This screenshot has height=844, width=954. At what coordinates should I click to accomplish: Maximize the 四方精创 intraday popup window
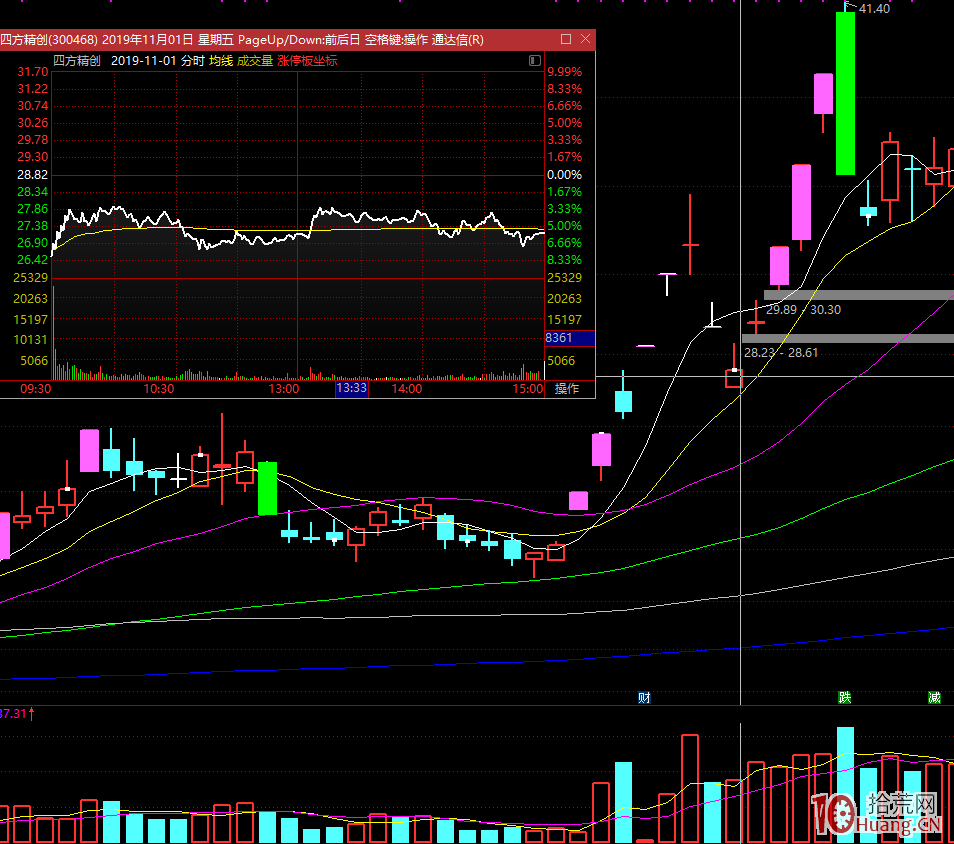tap(566, 39)
